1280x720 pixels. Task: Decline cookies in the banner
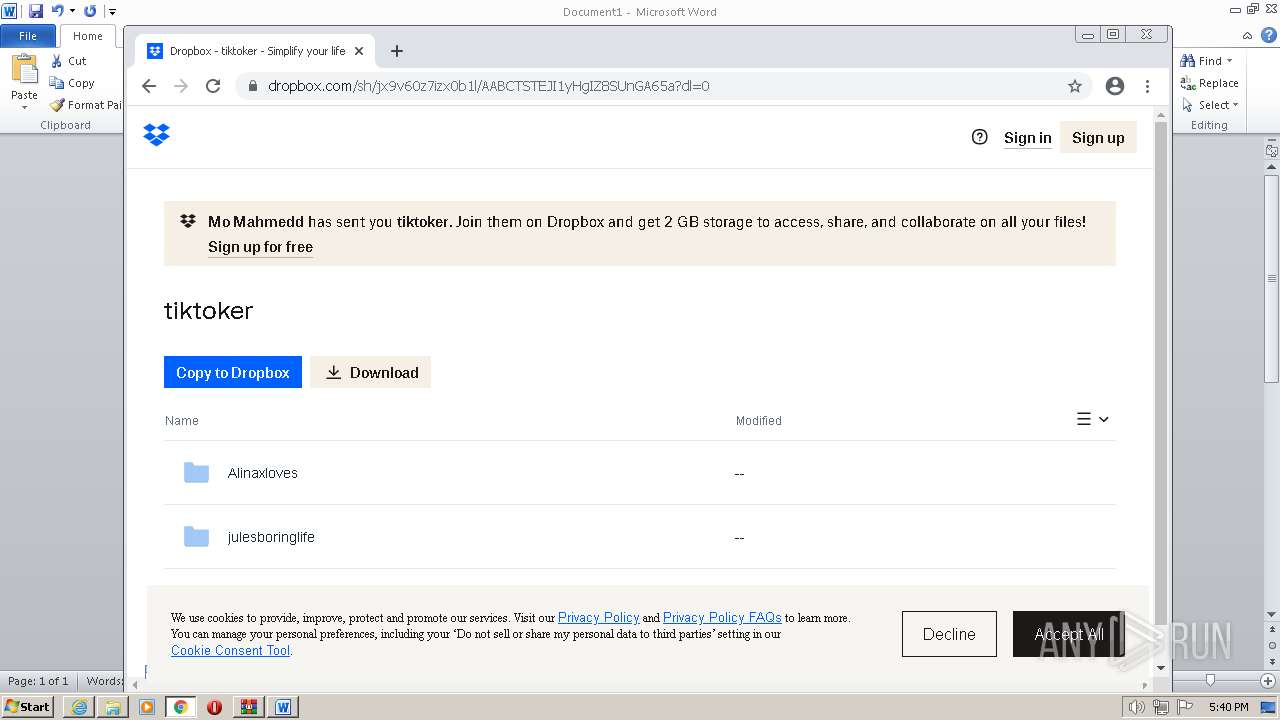pyautogui.click(x=949, y=634)
